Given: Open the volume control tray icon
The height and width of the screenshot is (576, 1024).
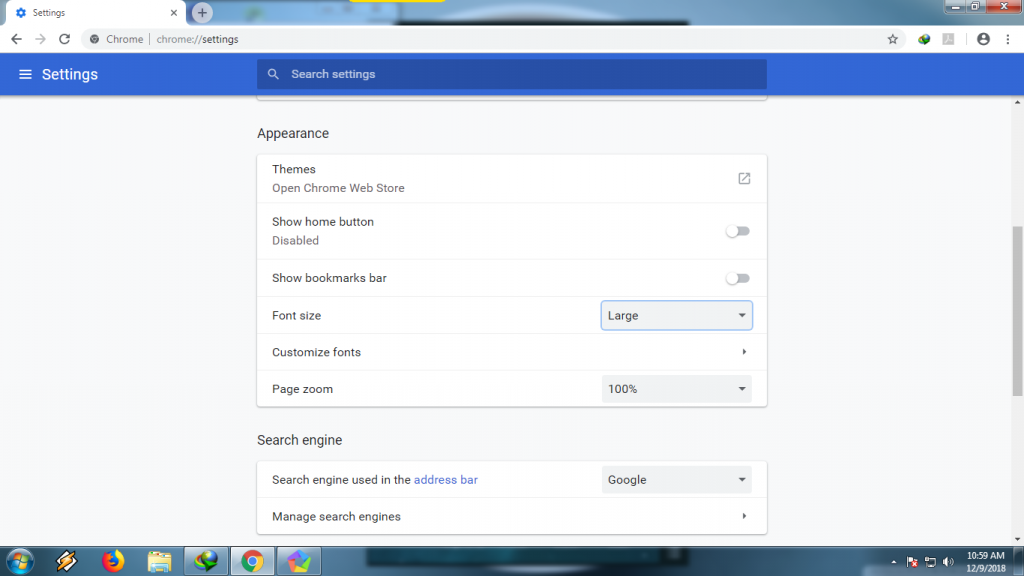Looking at the screenshot, I should pyautogui.click(x=948, y=562).
